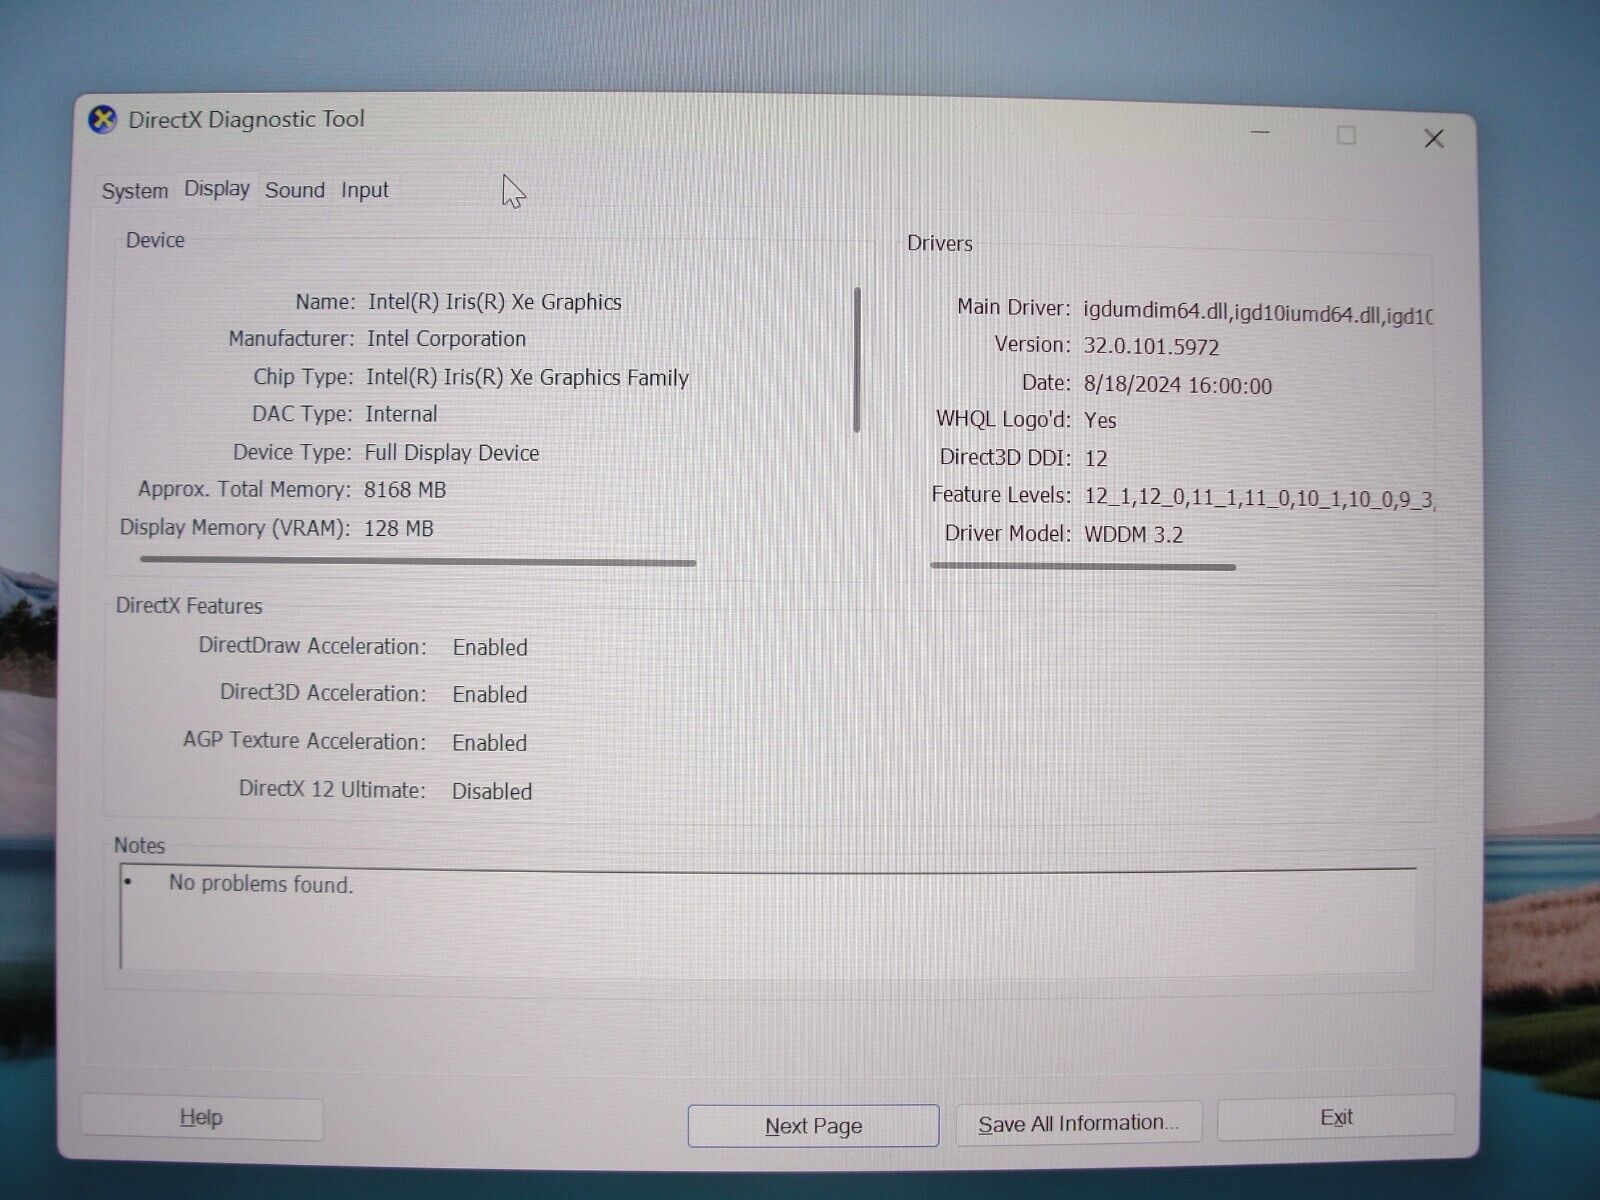Maximize the DirectX Diagnostic Tool window
Viewport: 1600px width, 1200px height.
(1346, 135)
